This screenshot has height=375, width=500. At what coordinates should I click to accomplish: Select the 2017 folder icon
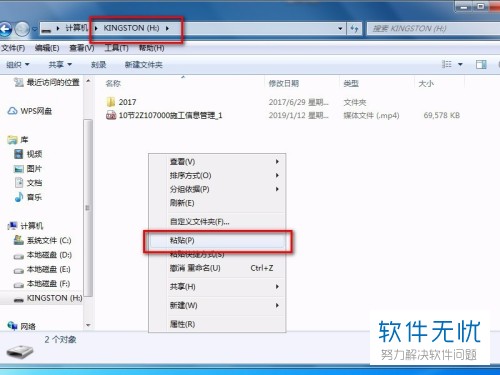[x=111, y=102]
